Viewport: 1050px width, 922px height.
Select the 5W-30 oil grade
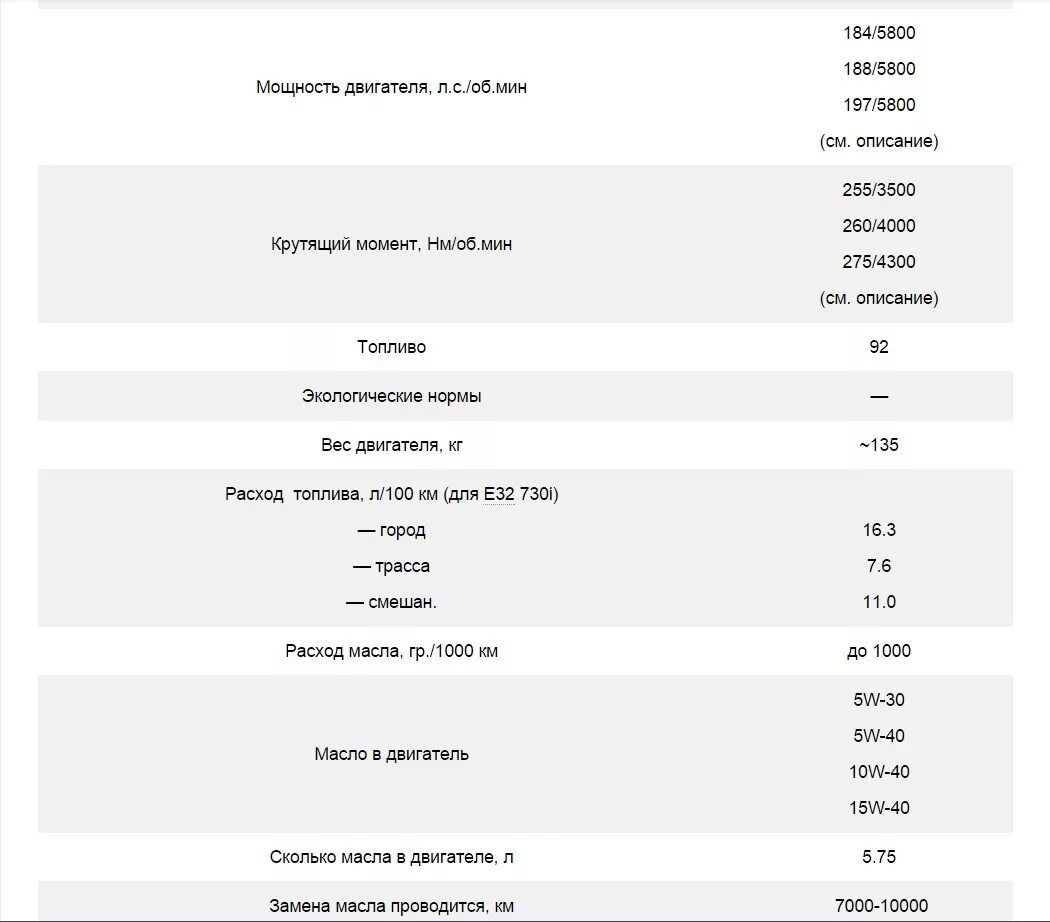point(879,700)
